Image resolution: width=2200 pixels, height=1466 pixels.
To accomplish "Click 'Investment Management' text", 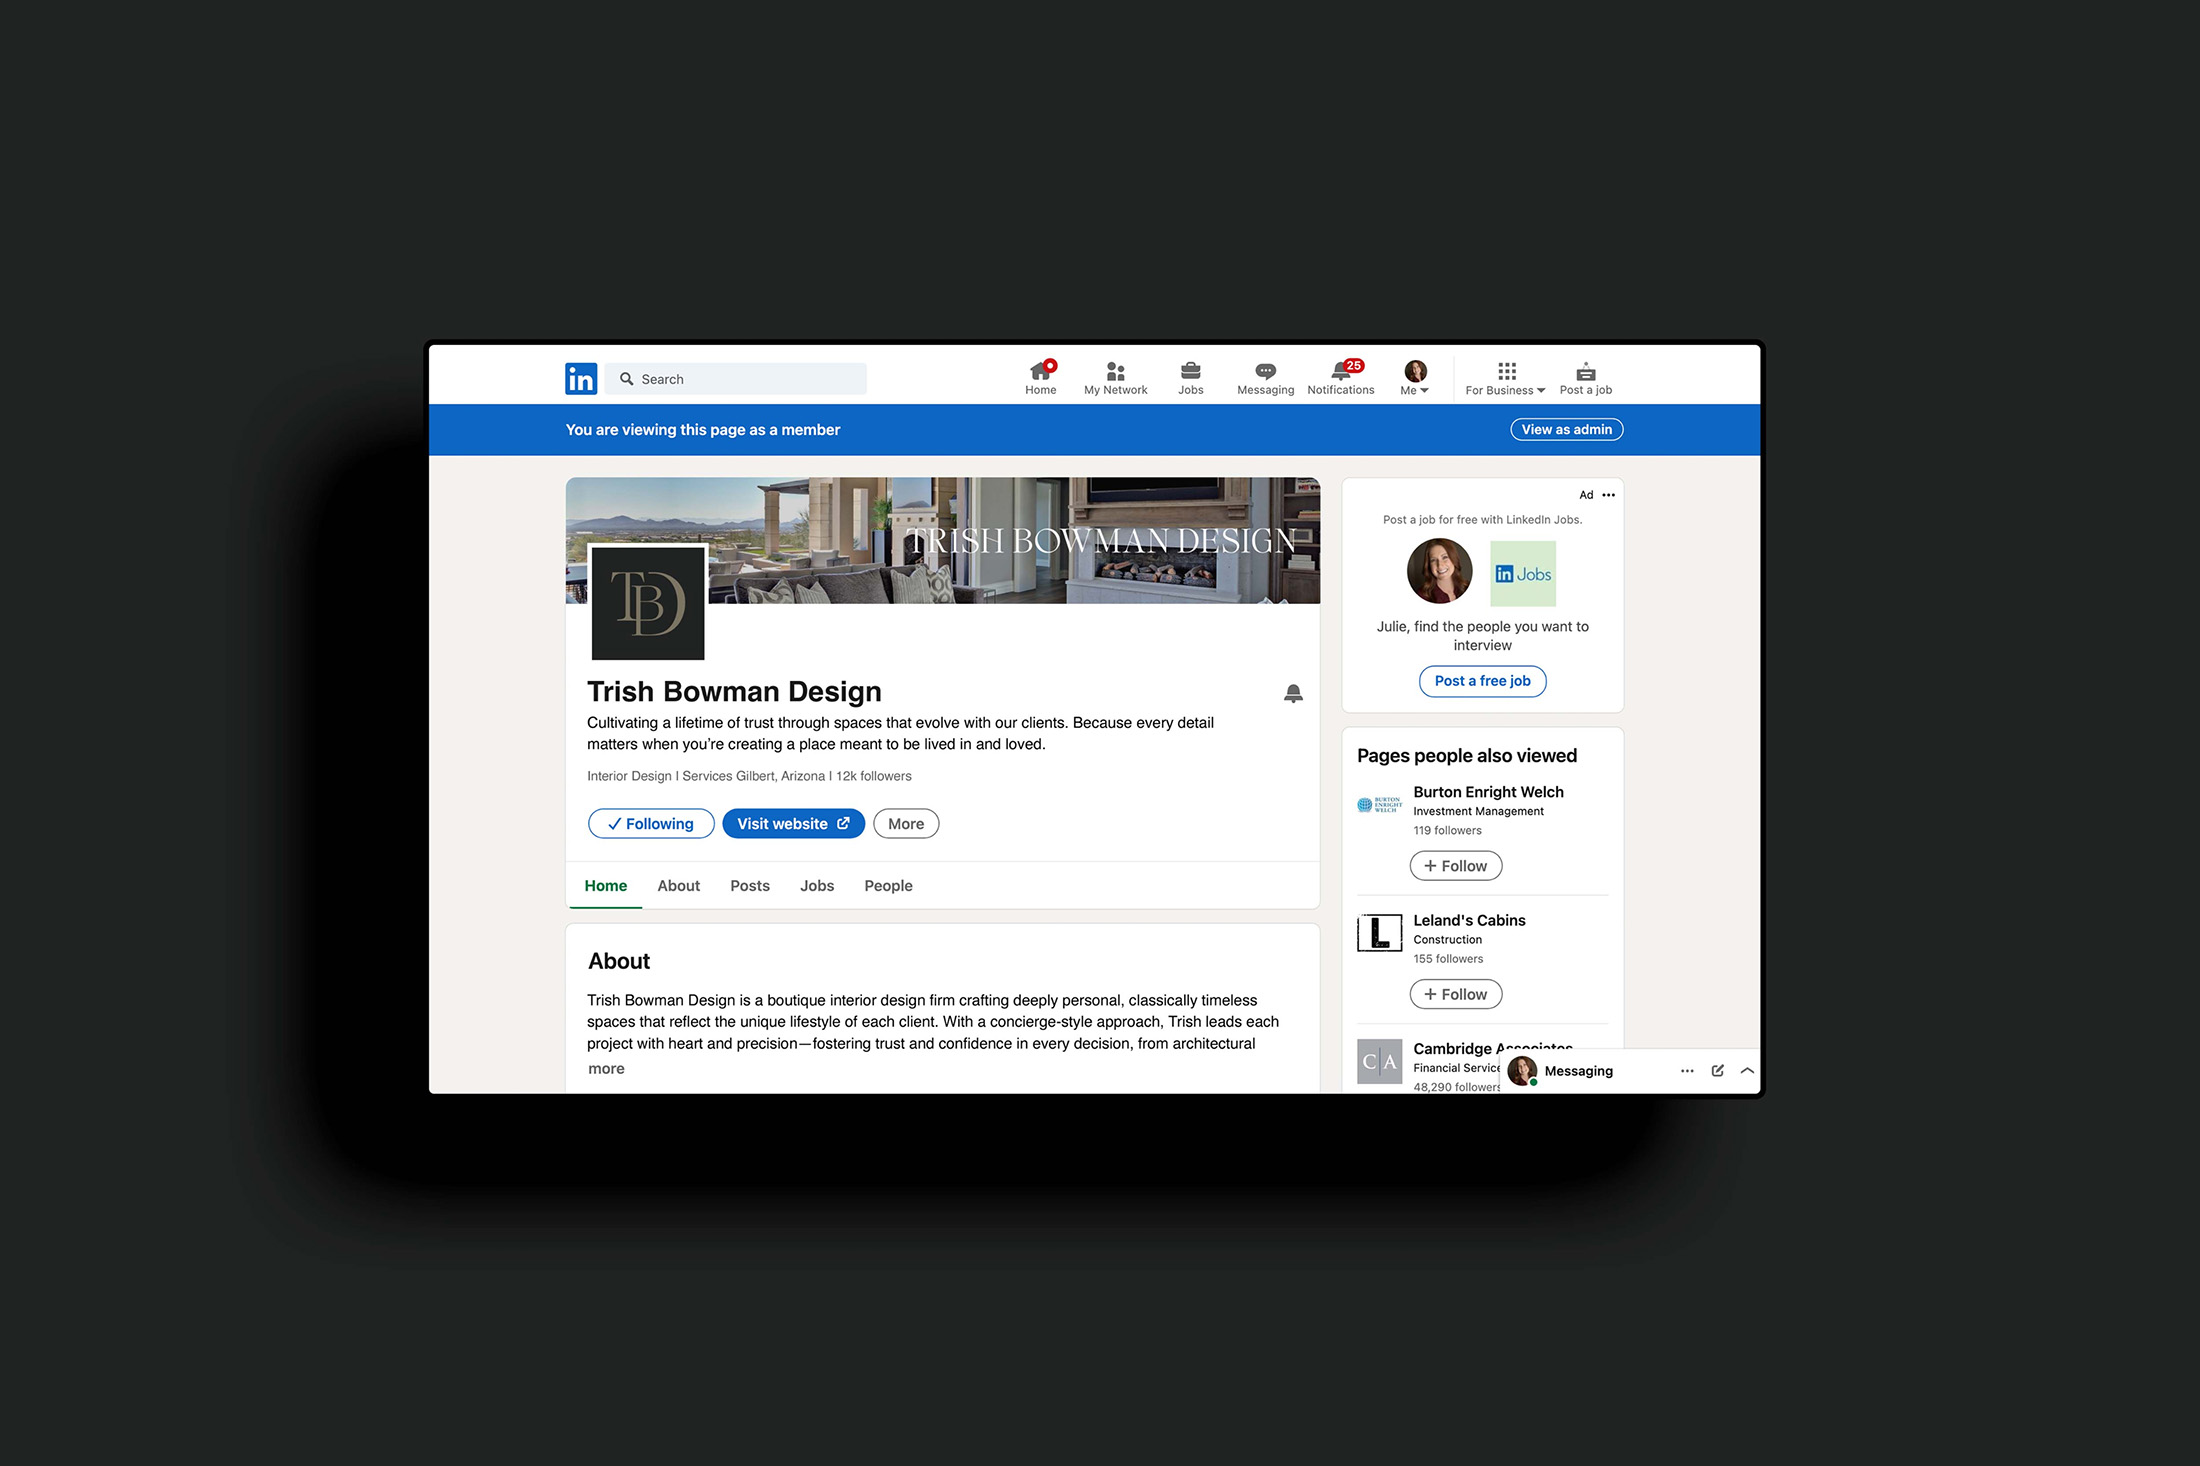I will (x=1479, y=812).
